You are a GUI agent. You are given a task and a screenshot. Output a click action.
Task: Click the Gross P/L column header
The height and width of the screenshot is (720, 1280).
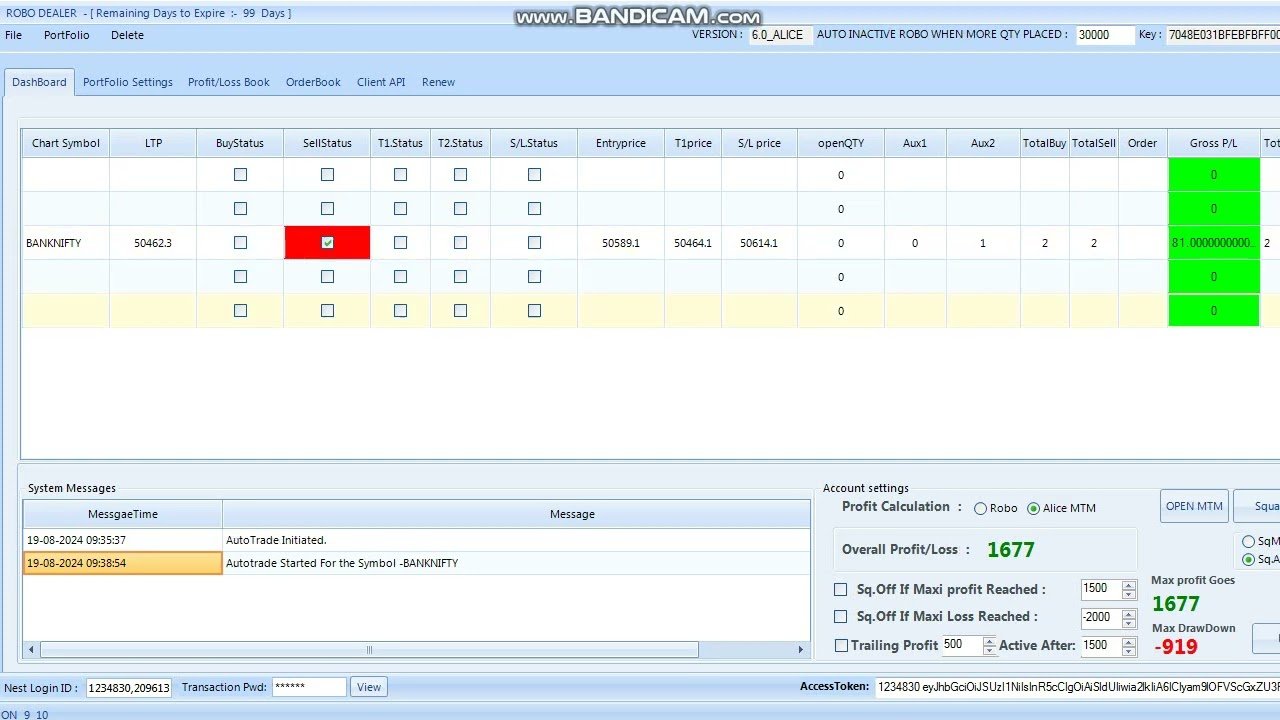tap(1213, 143)
